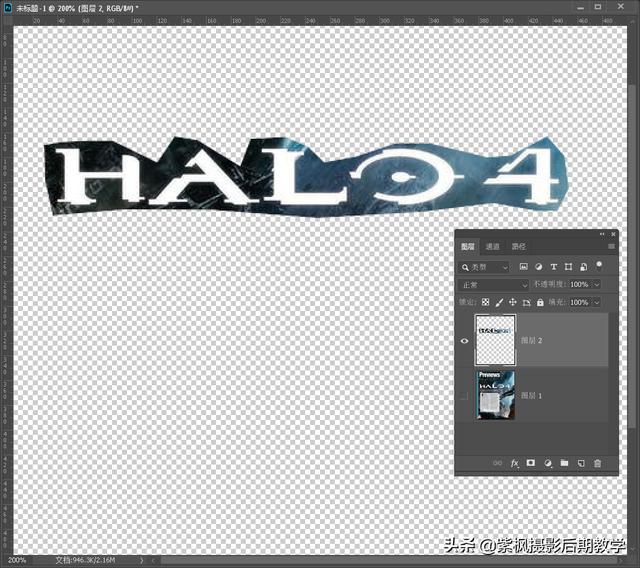The height and width of the screenshot is (568, 640).
Task: Lock image pixels with brush icon
Action: 499,302
